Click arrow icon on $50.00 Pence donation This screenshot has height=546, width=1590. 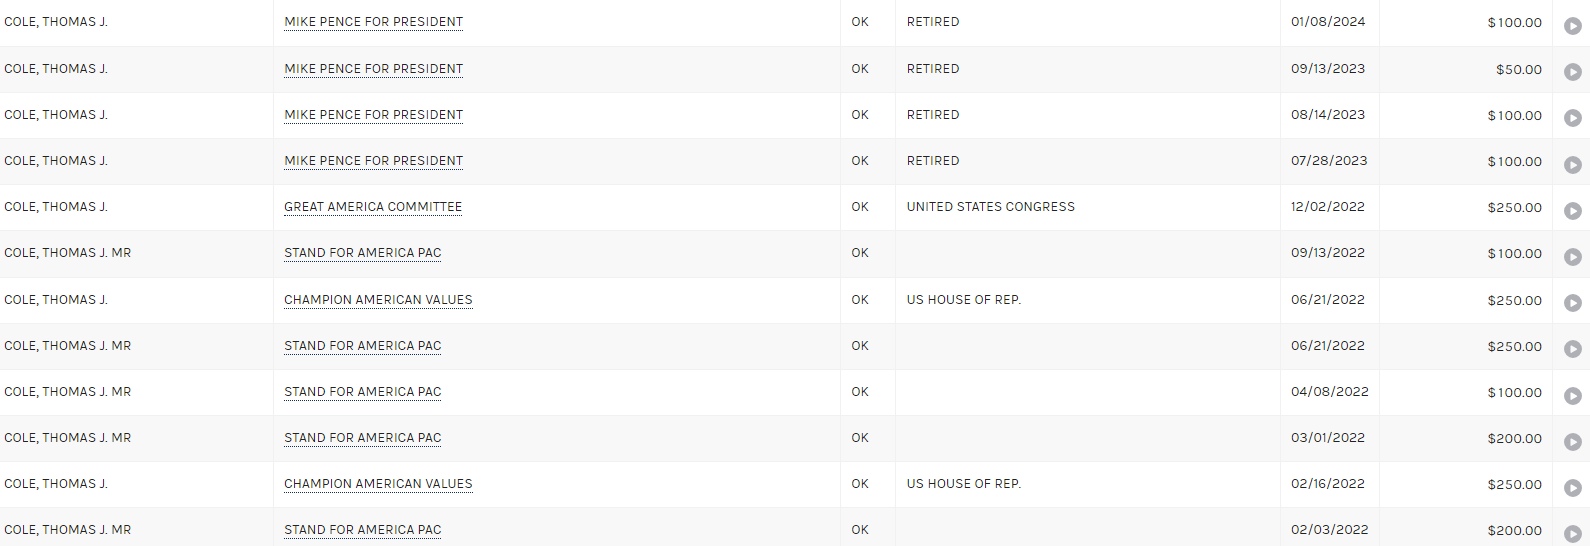1572,72
